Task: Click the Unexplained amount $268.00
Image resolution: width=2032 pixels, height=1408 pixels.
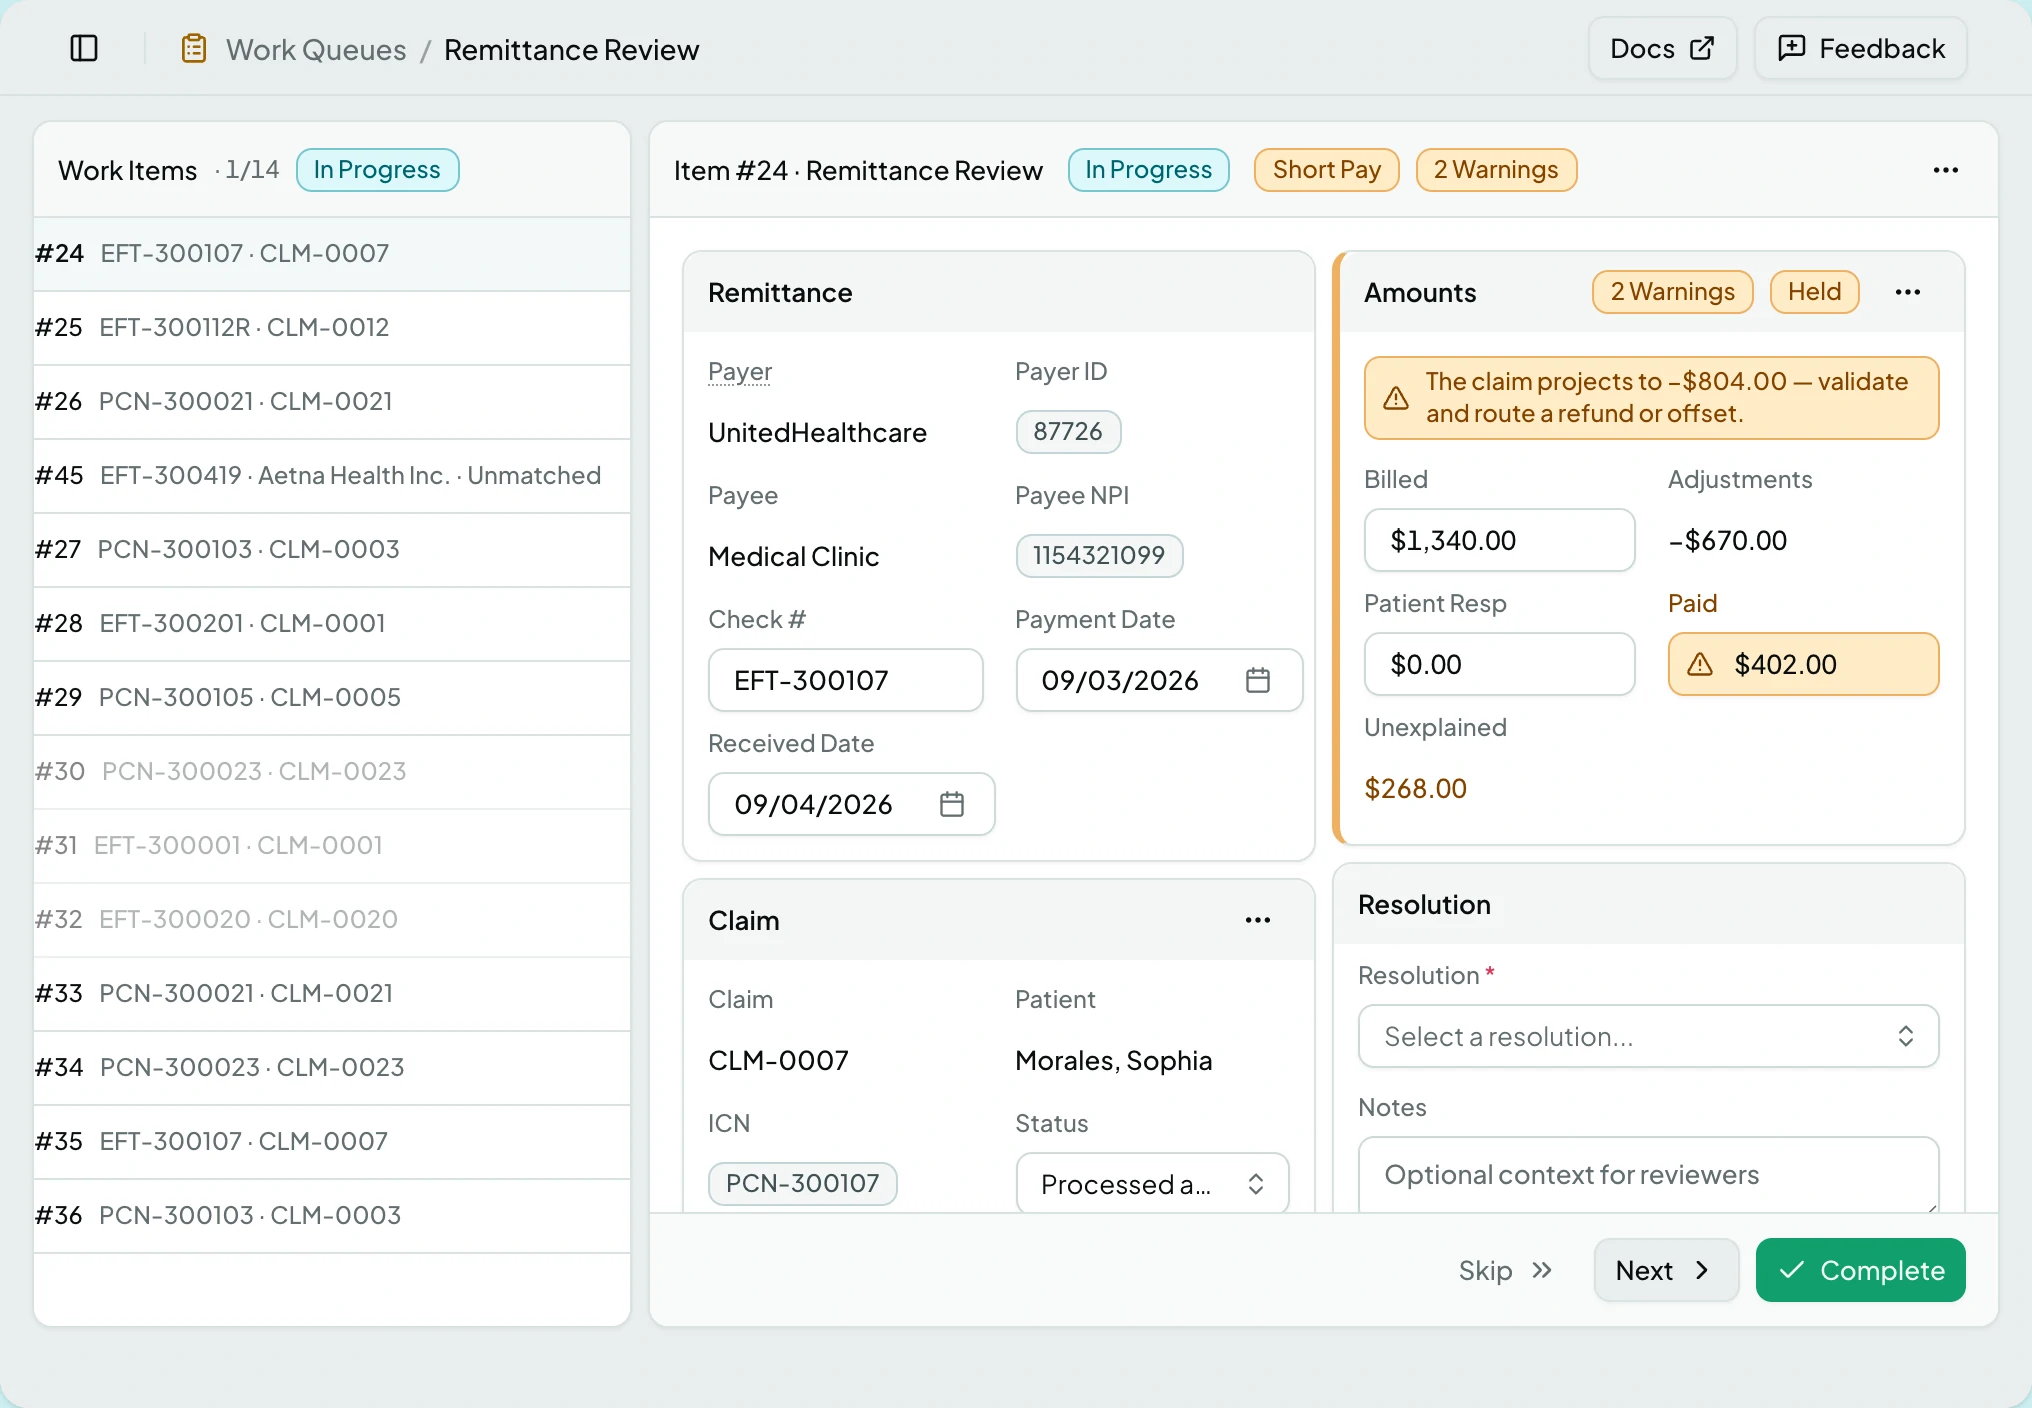Action: click(1416, 789)
